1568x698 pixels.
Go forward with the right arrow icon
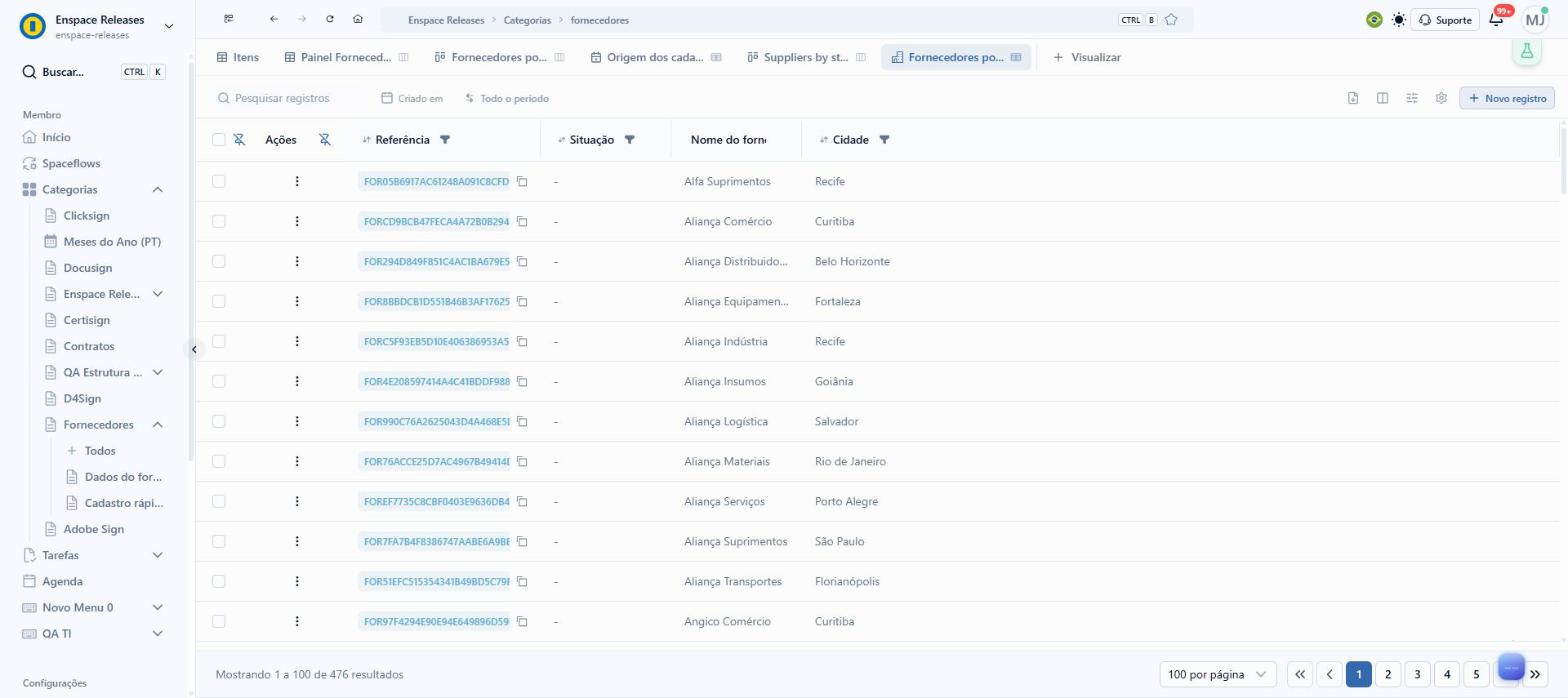[x=302, y=19]
